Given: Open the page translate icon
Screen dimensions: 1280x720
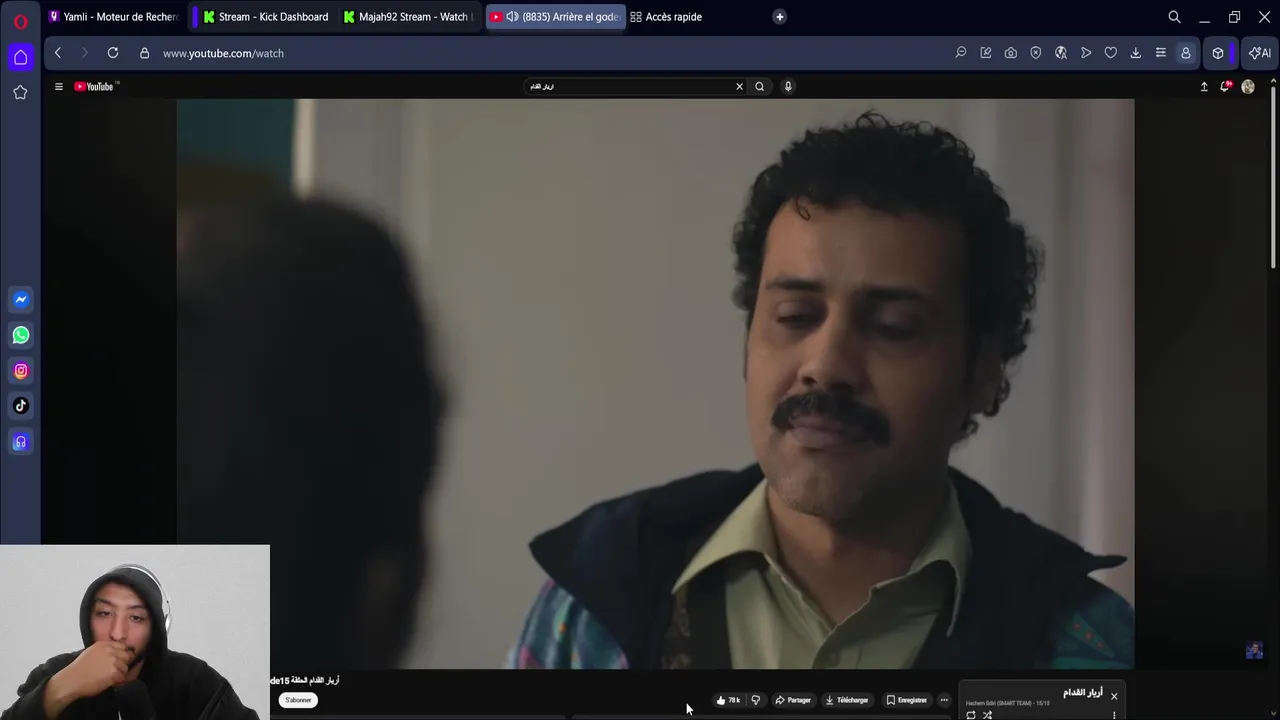Looking at the screenshot, I should point(1061,53).
